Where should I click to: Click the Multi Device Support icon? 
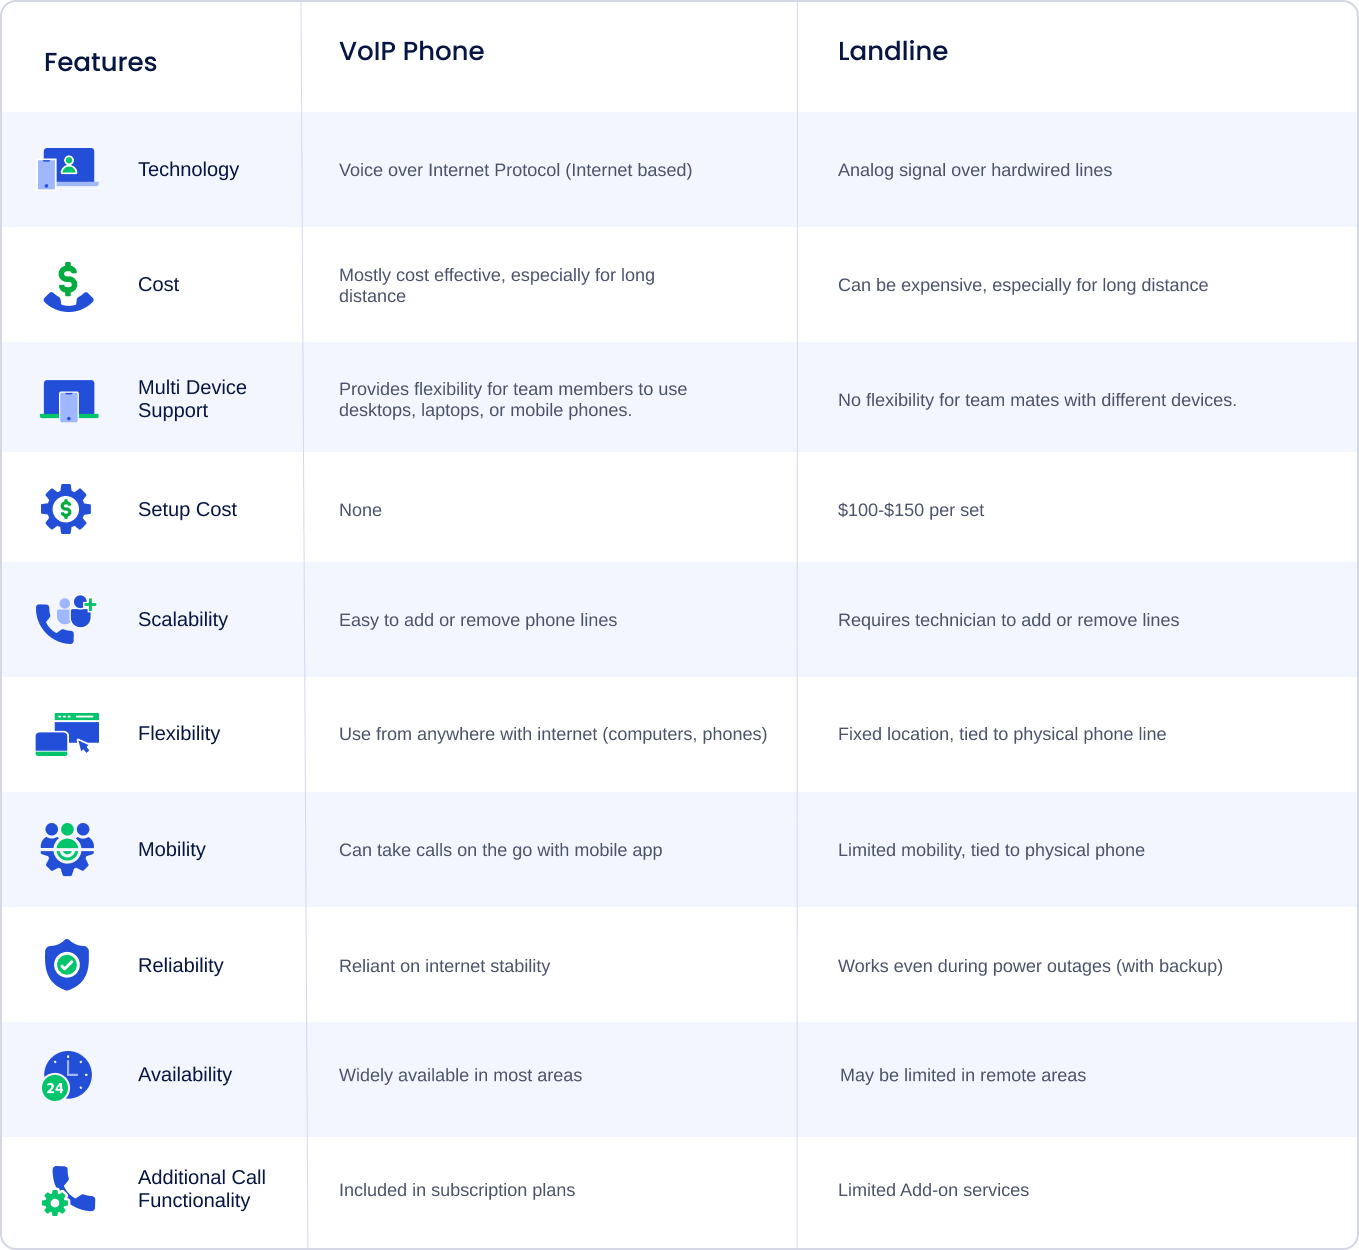(69, 400)
